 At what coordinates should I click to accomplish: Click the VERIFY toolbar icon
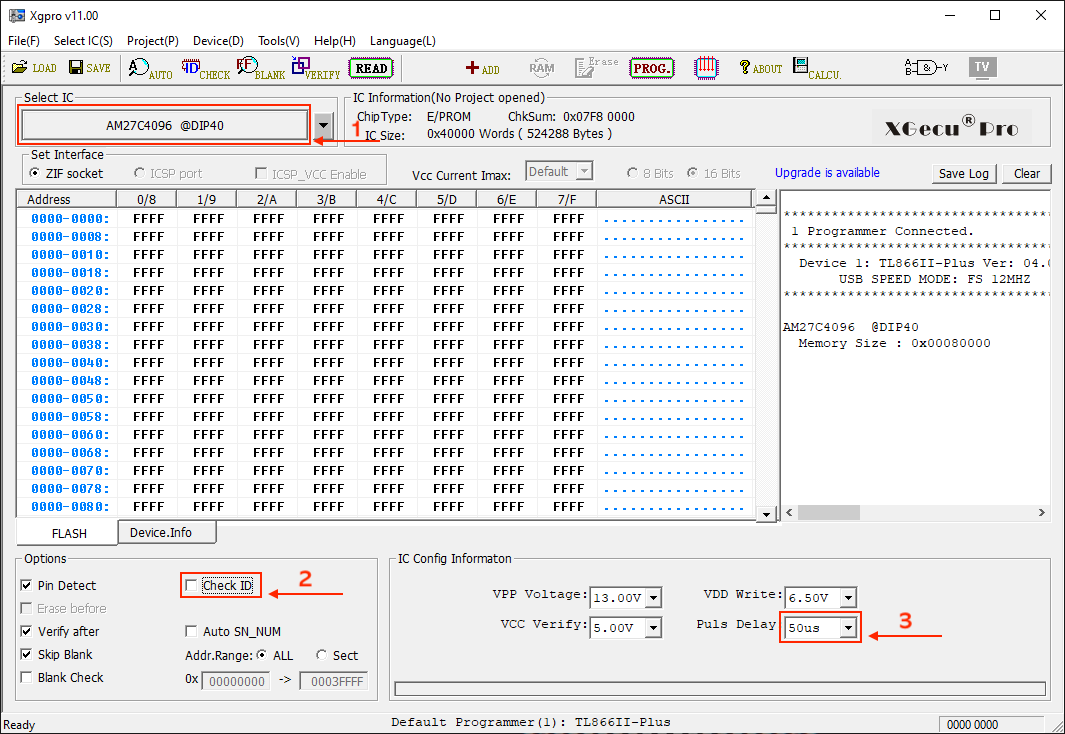coord(316,68)
